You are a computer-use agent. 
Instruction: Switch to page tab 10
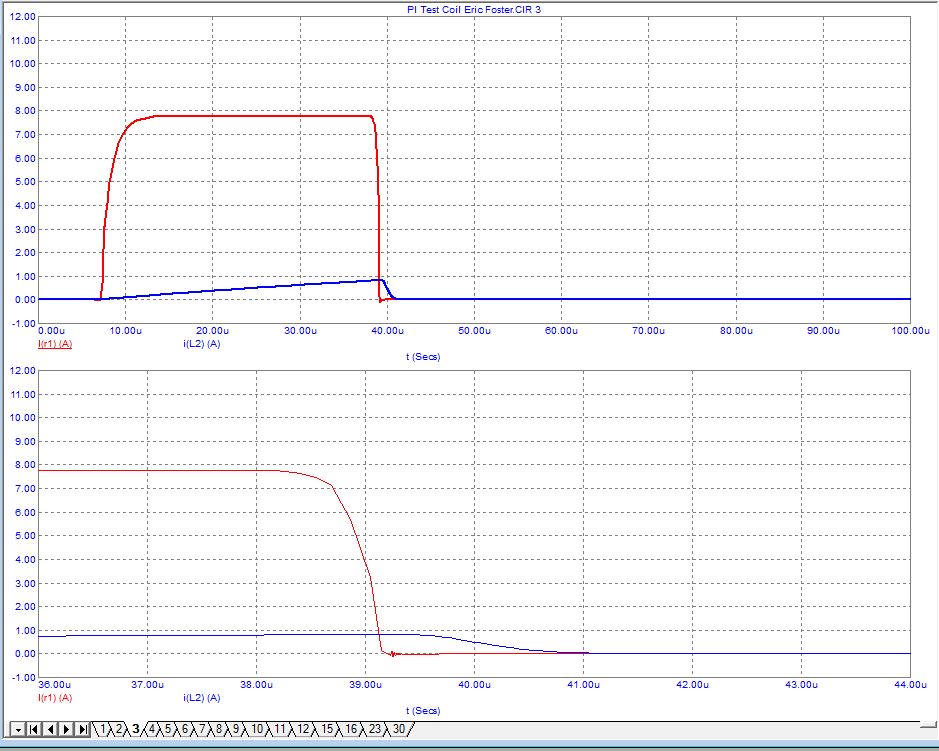258,729
